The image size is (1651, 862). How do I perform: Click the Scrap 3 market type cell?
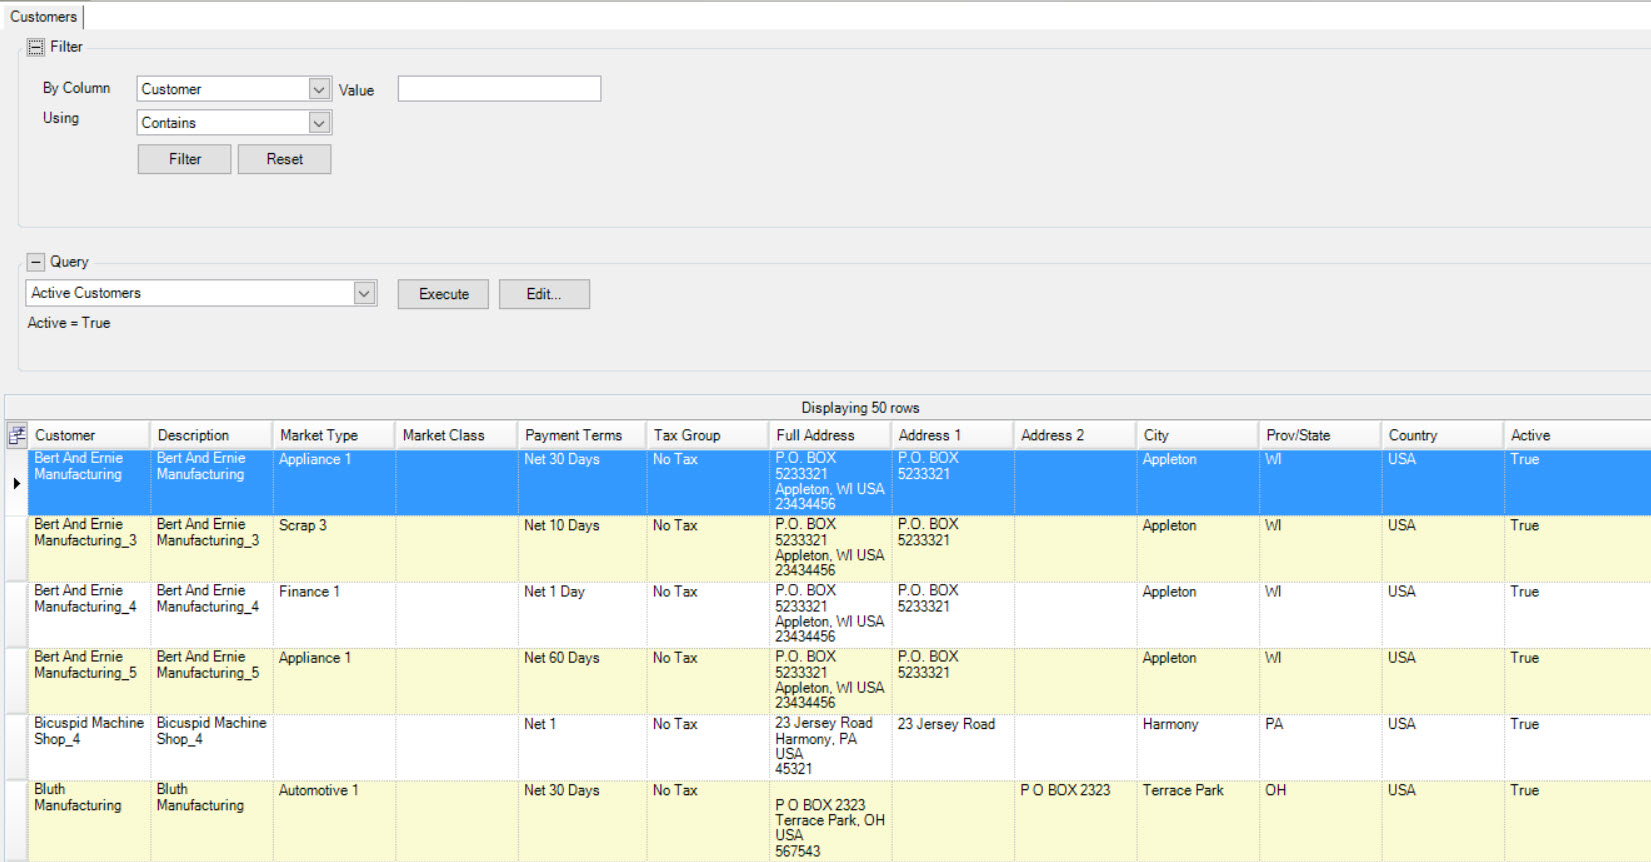click(334, 549)
